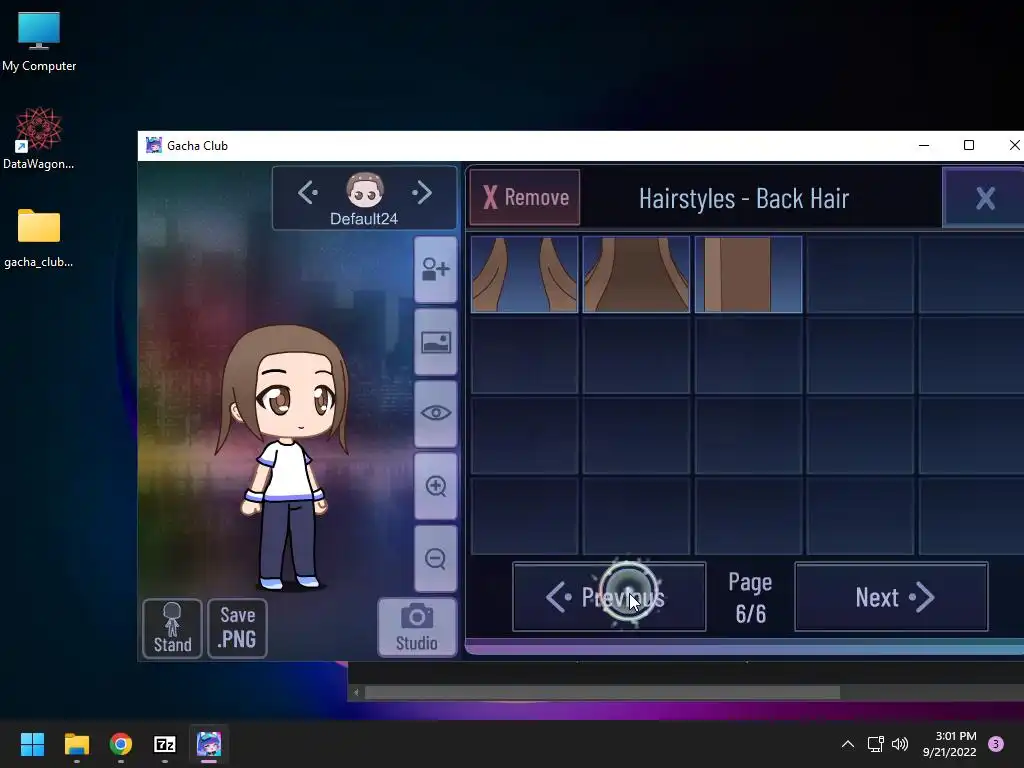Open the taskbar clock showing 3:01 PM

(x=950, y=744)
